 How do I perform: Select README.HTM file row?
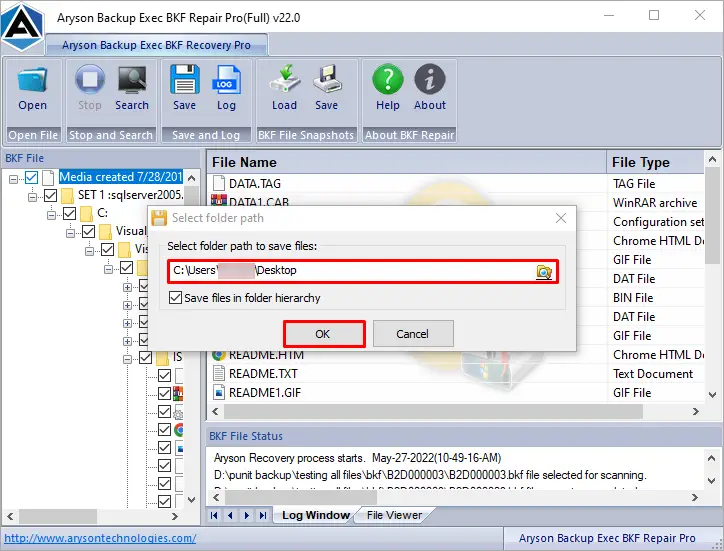(266, 355)
